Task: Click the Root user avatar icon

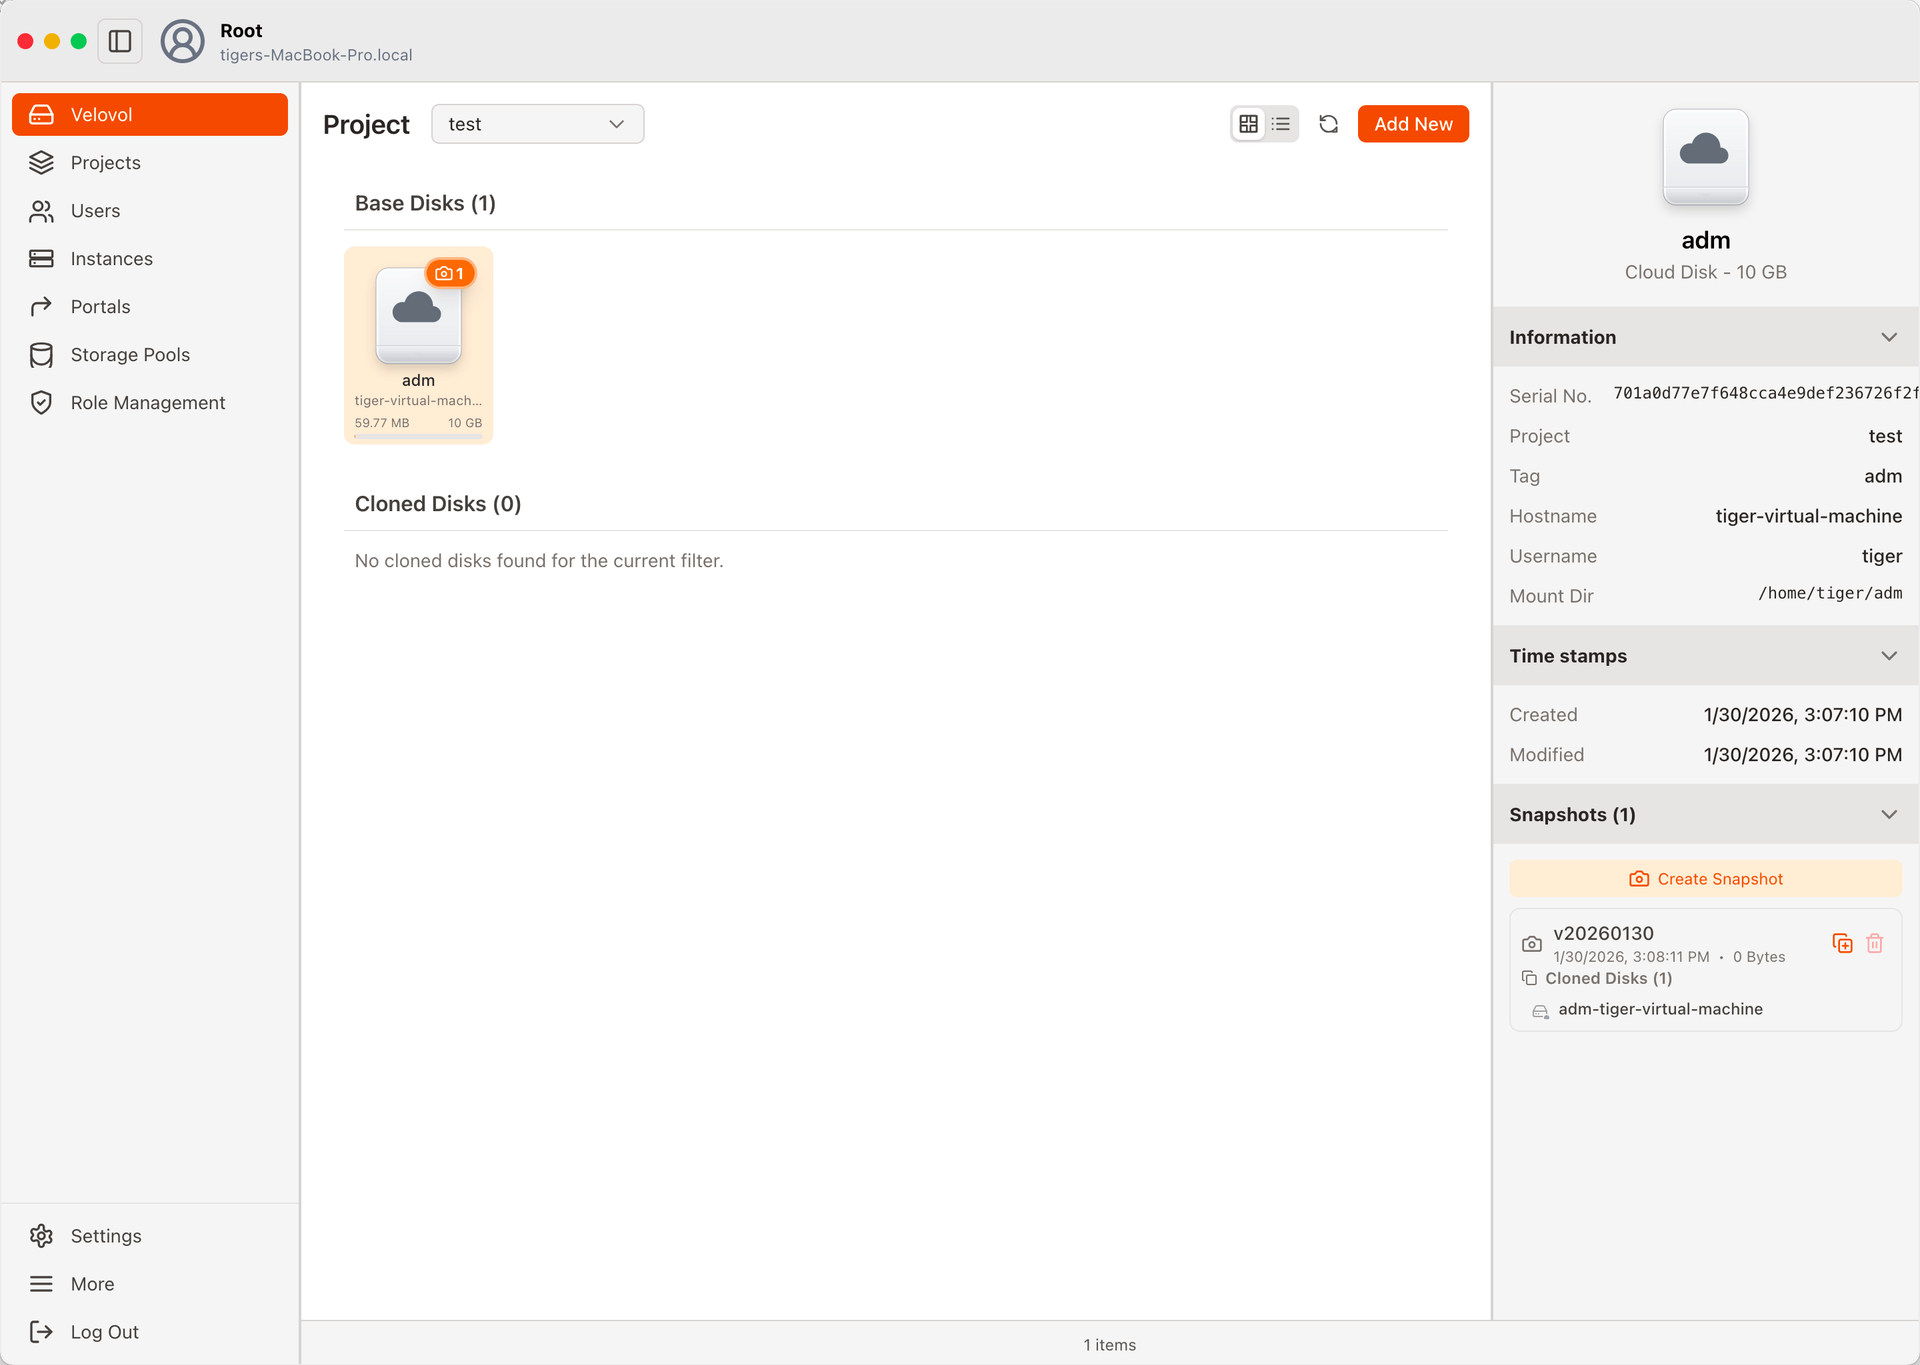Action: coord(182,41)
